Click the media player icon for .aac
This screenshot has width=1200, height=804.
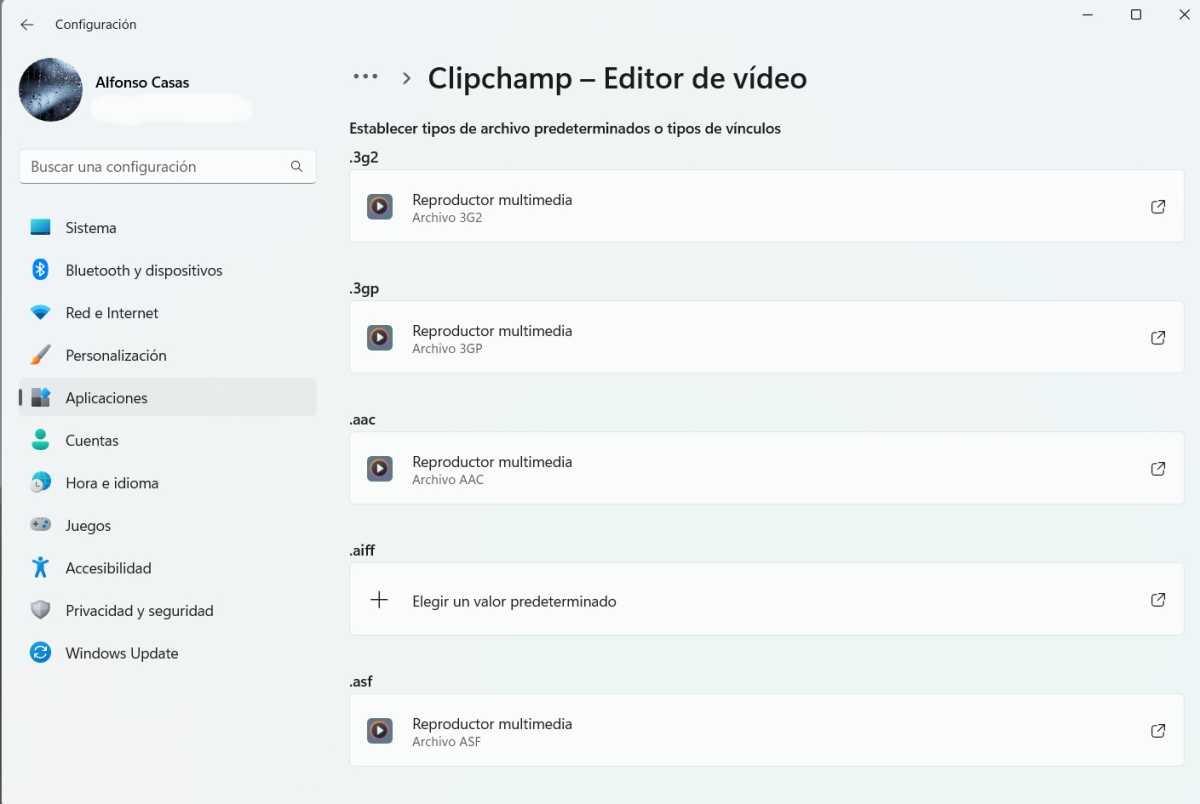click(380, 469)
